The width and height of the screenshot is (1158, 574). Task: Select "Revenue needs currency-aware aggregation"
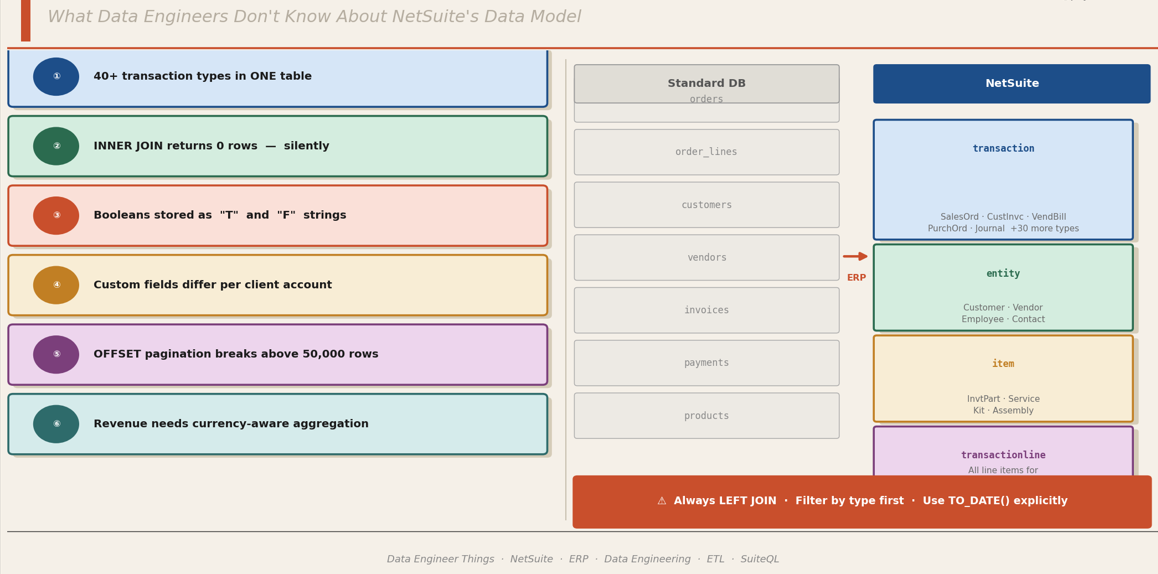(230, 424)
